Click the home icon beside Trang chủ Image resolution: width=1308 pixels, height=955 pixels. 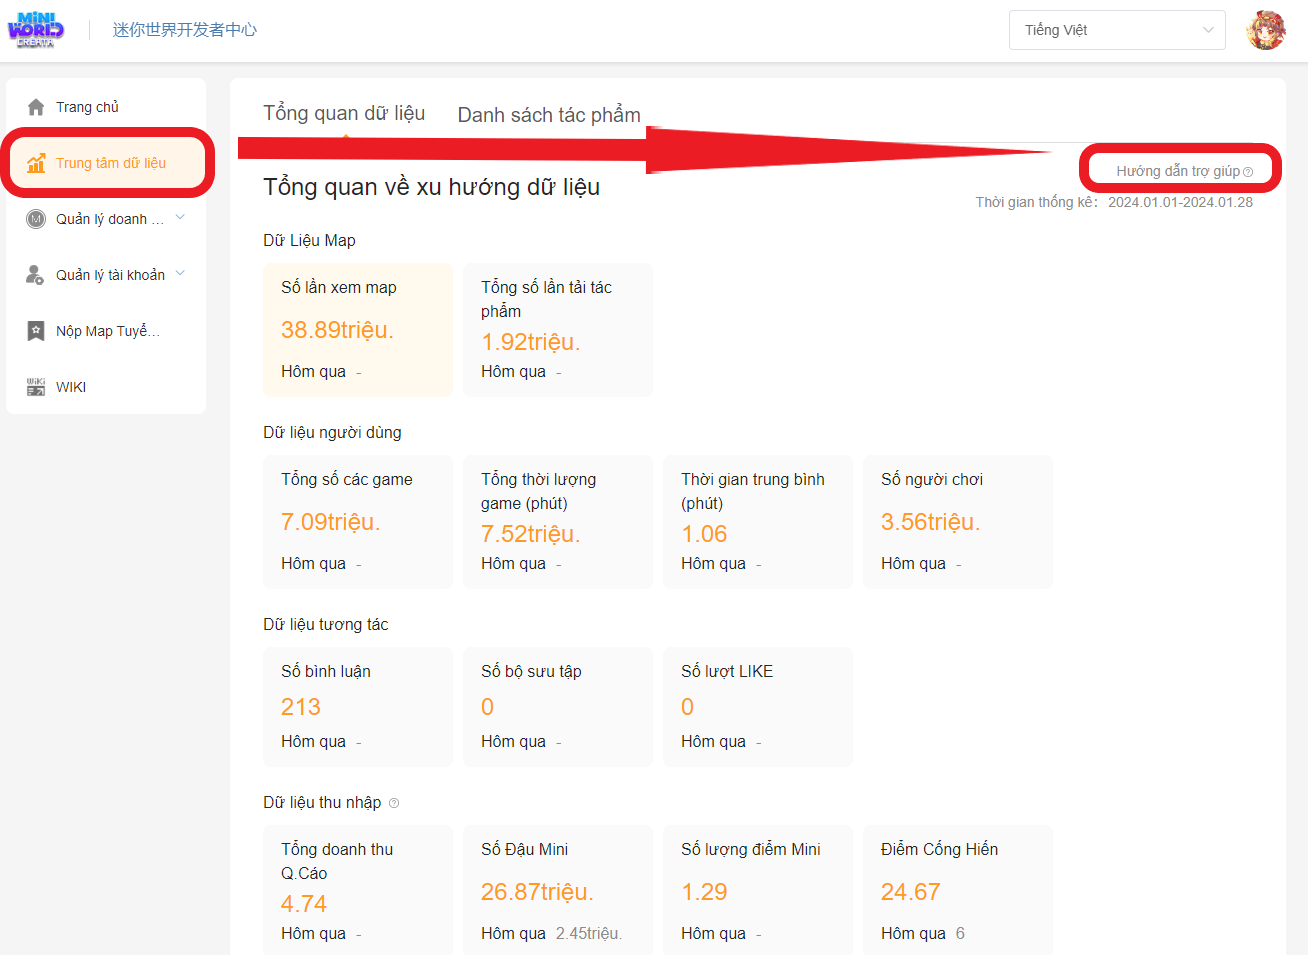pos(36,107)
